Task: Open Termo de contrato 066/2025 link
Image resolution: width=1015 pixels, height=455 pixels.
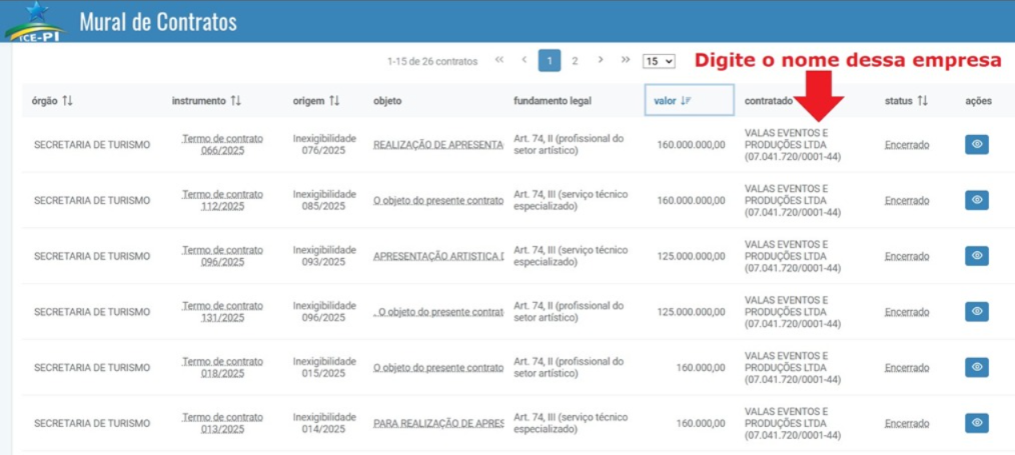Action: click(223, 145)
